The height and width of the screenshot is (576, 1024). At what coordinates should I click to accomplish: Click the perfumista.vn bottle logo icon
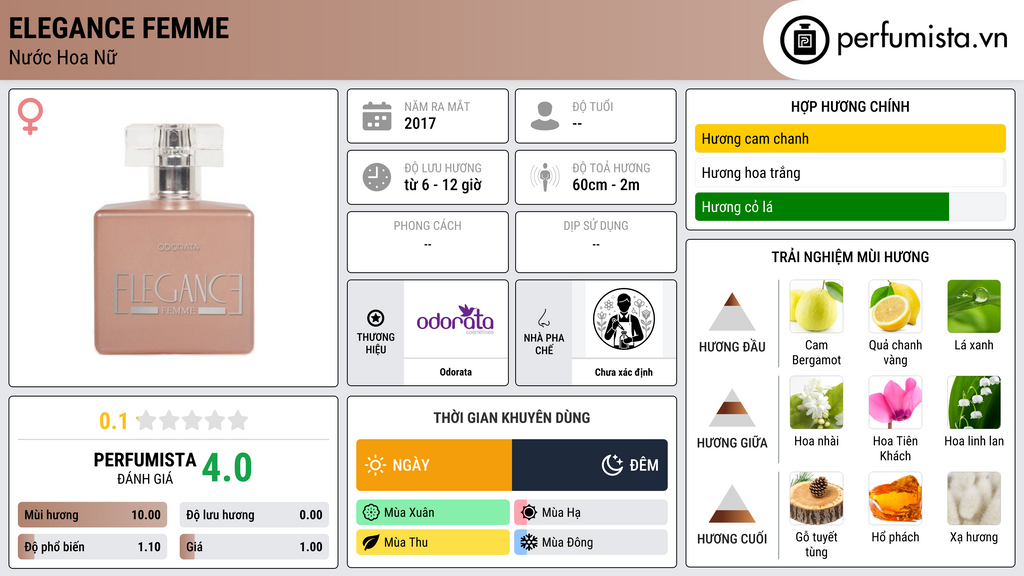click(x=804, y=40)
